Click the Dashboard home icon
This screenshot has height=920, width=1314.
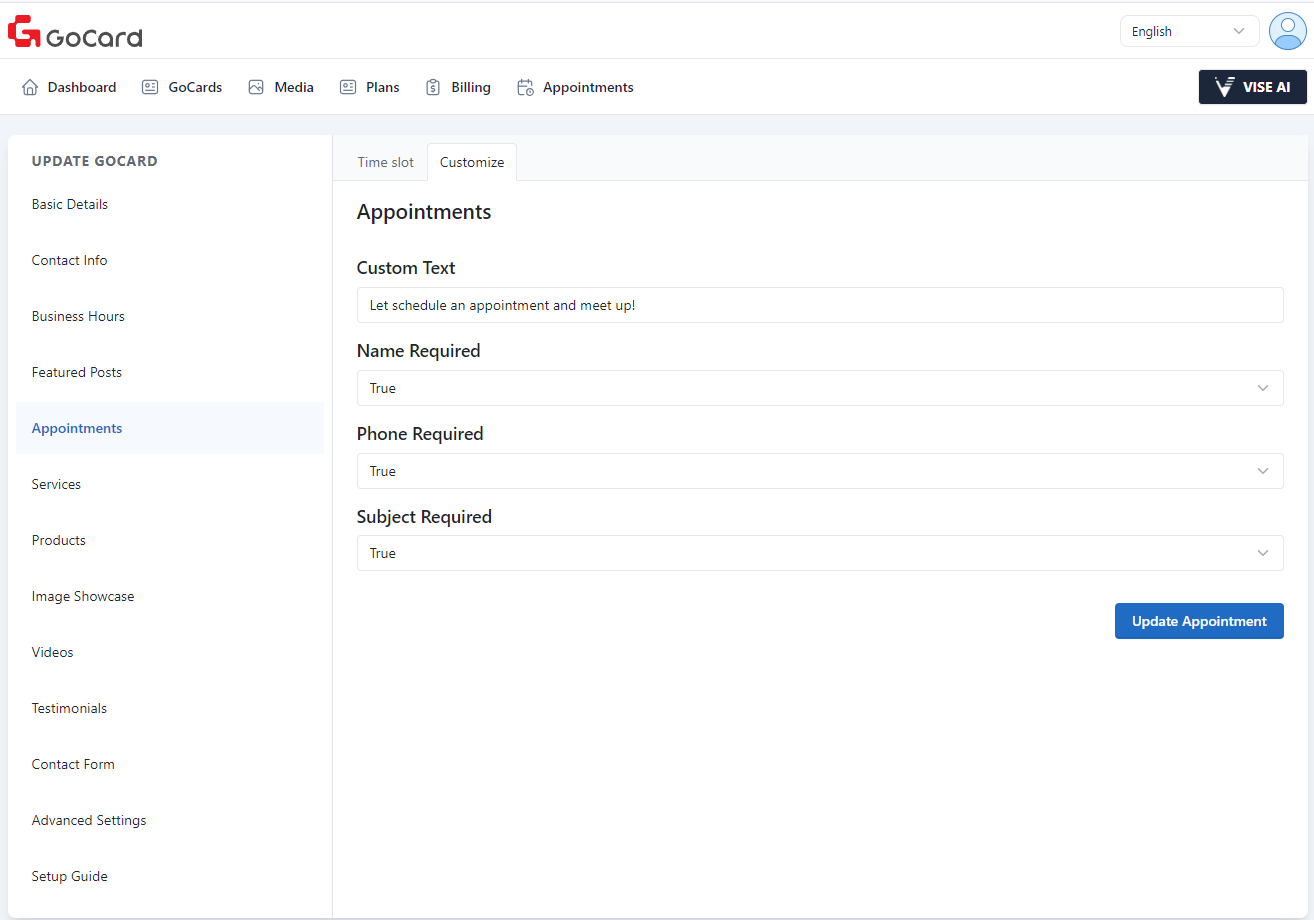(30, 87)
